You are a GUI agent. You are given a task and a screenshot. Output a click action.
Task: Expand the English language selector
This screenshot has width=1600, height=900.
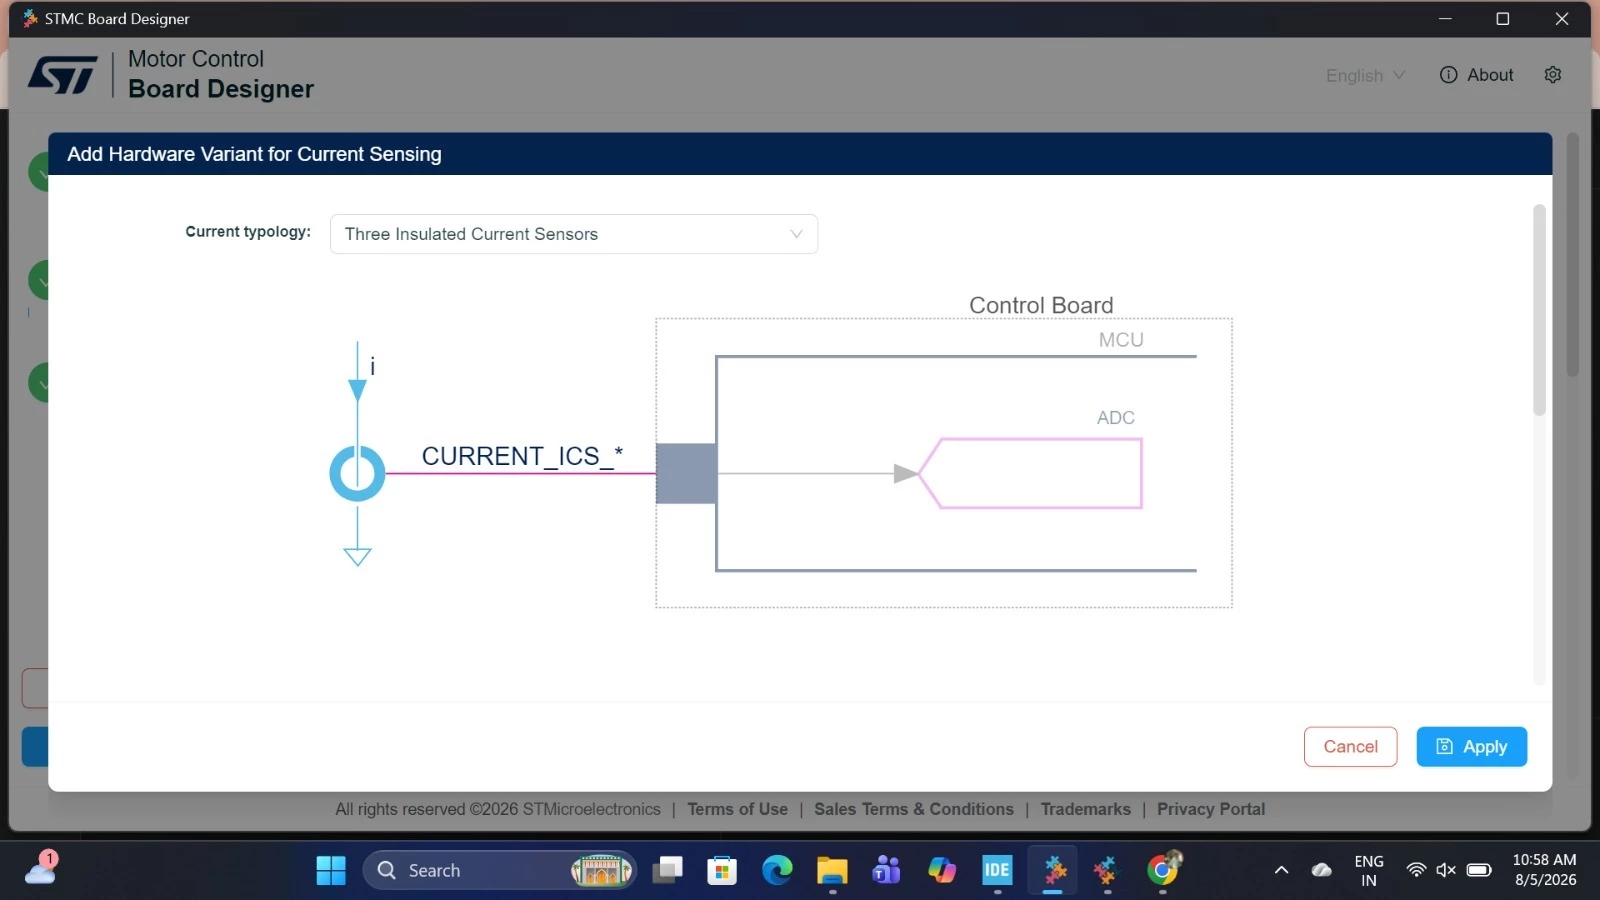tap(1365, 76)
